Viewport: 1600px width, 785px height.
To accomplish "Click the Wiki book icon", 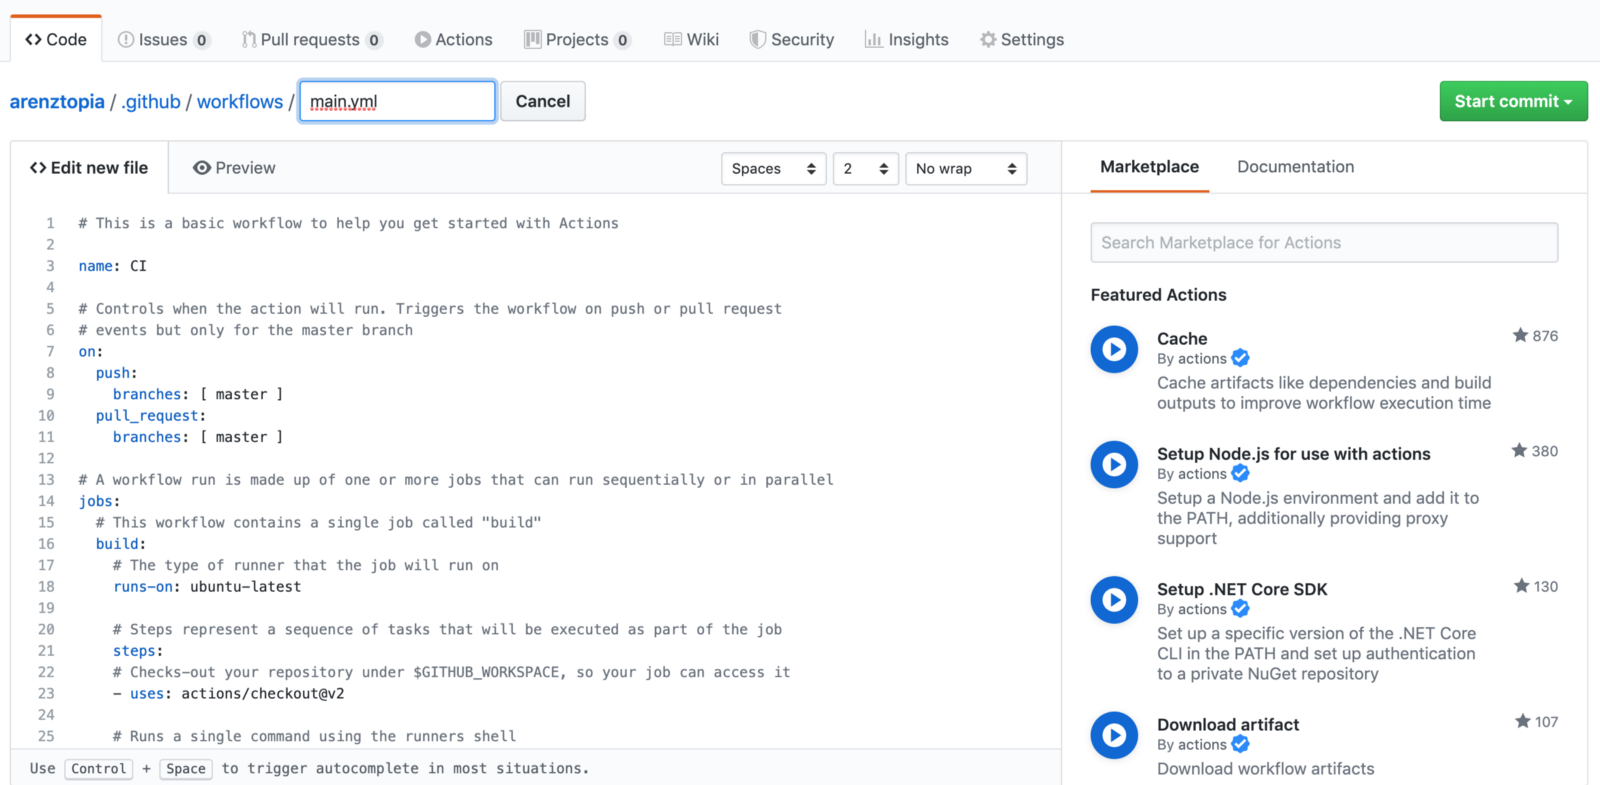I will [x=673, y=40].
